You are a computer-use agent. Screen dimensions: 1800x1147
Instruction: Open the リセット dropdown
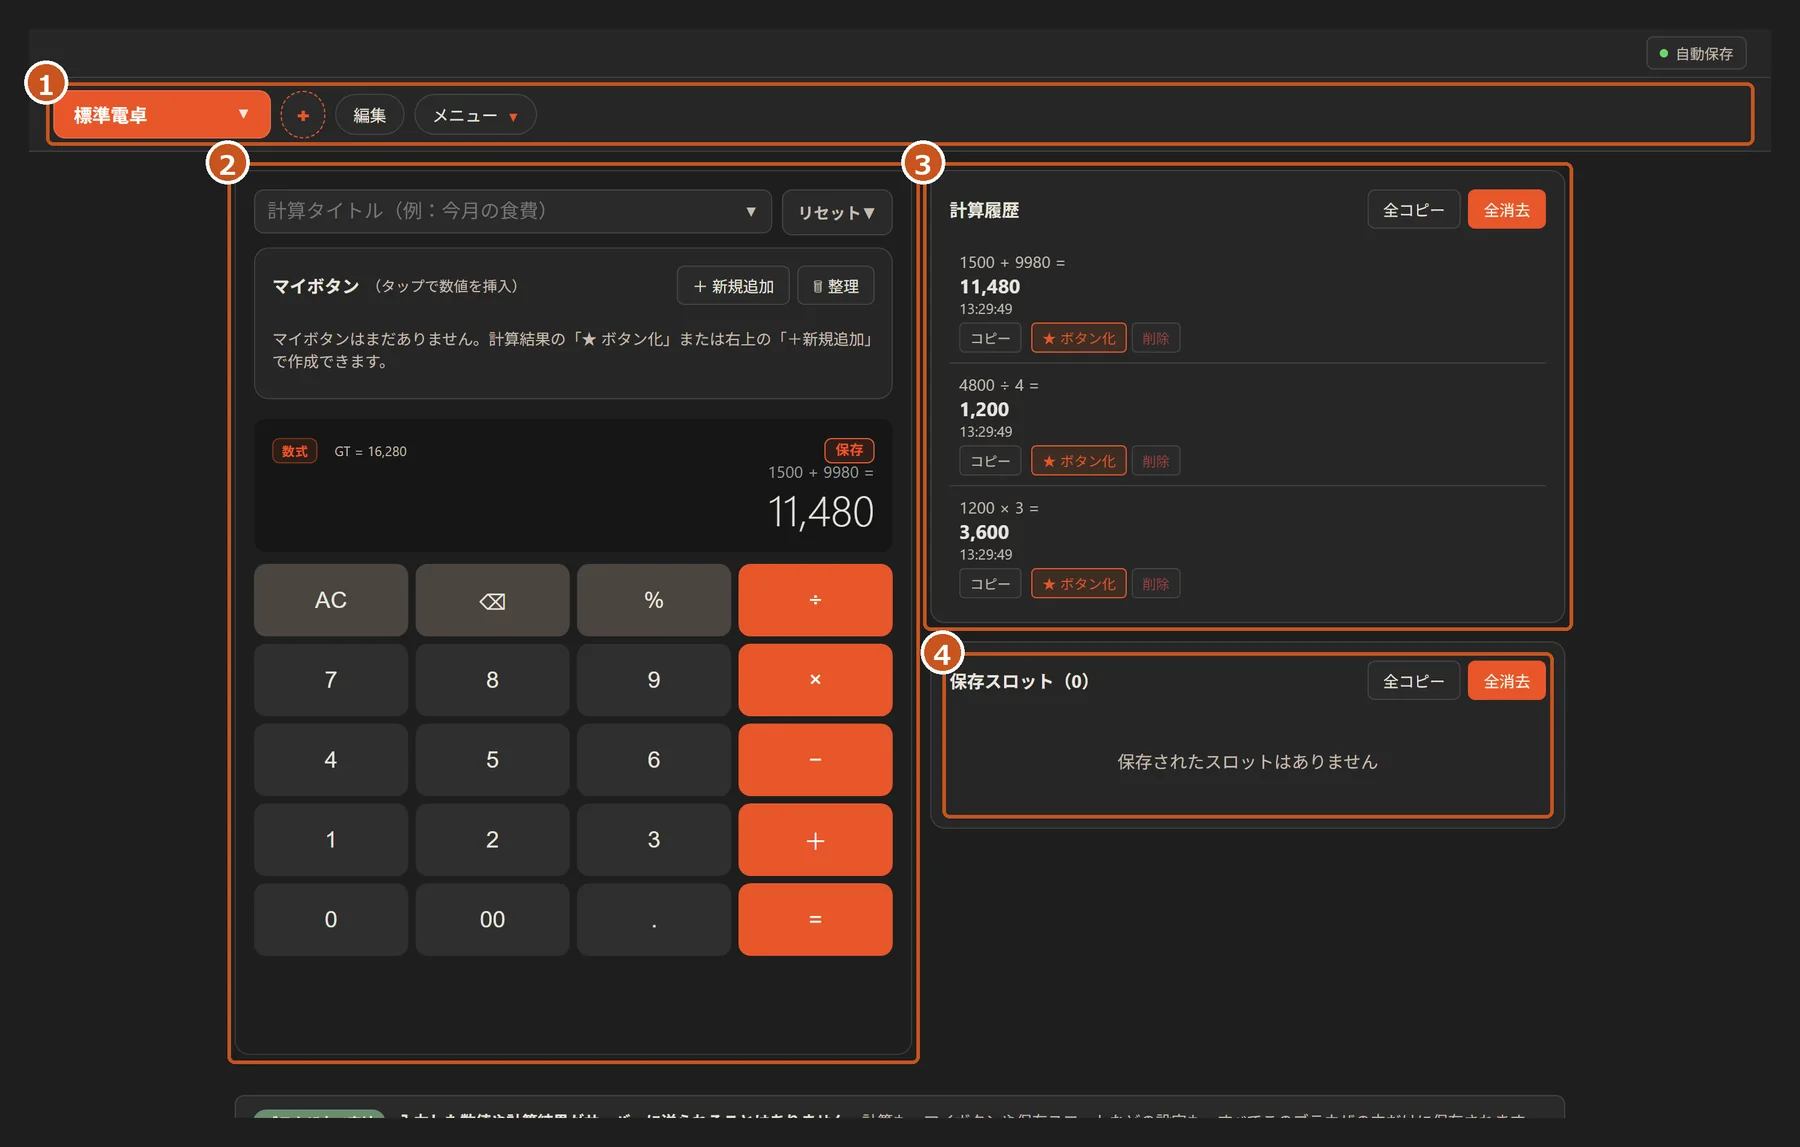(837, 212)
